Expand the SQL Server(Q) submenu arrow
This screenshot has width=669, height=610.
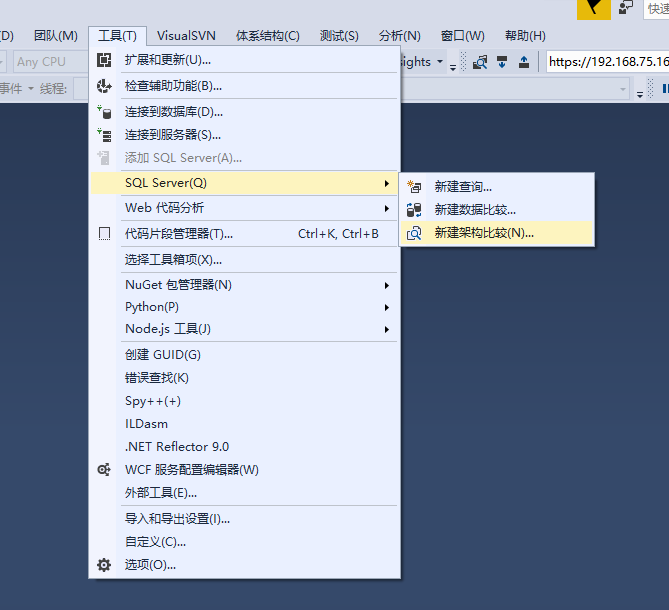[x=387, y=183]
